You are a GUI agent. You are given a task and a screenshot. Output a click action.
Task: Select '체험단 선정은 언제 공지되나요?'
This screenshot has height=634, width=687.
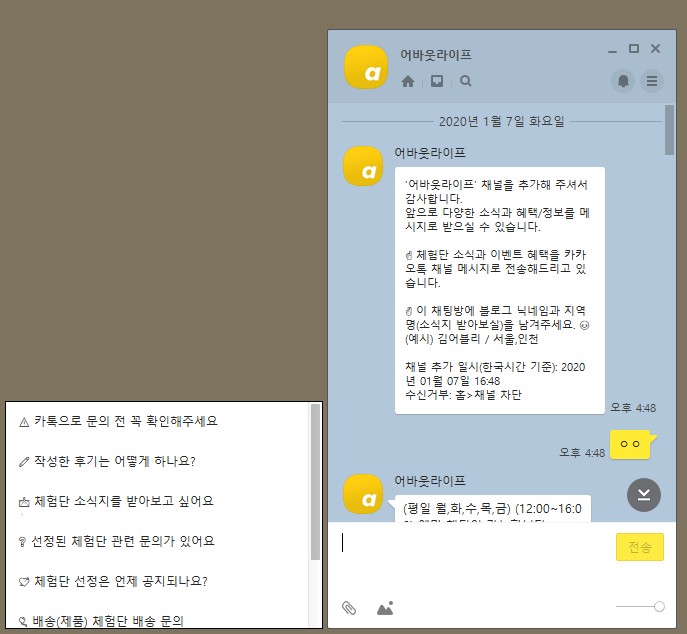(x=113, y=581)
